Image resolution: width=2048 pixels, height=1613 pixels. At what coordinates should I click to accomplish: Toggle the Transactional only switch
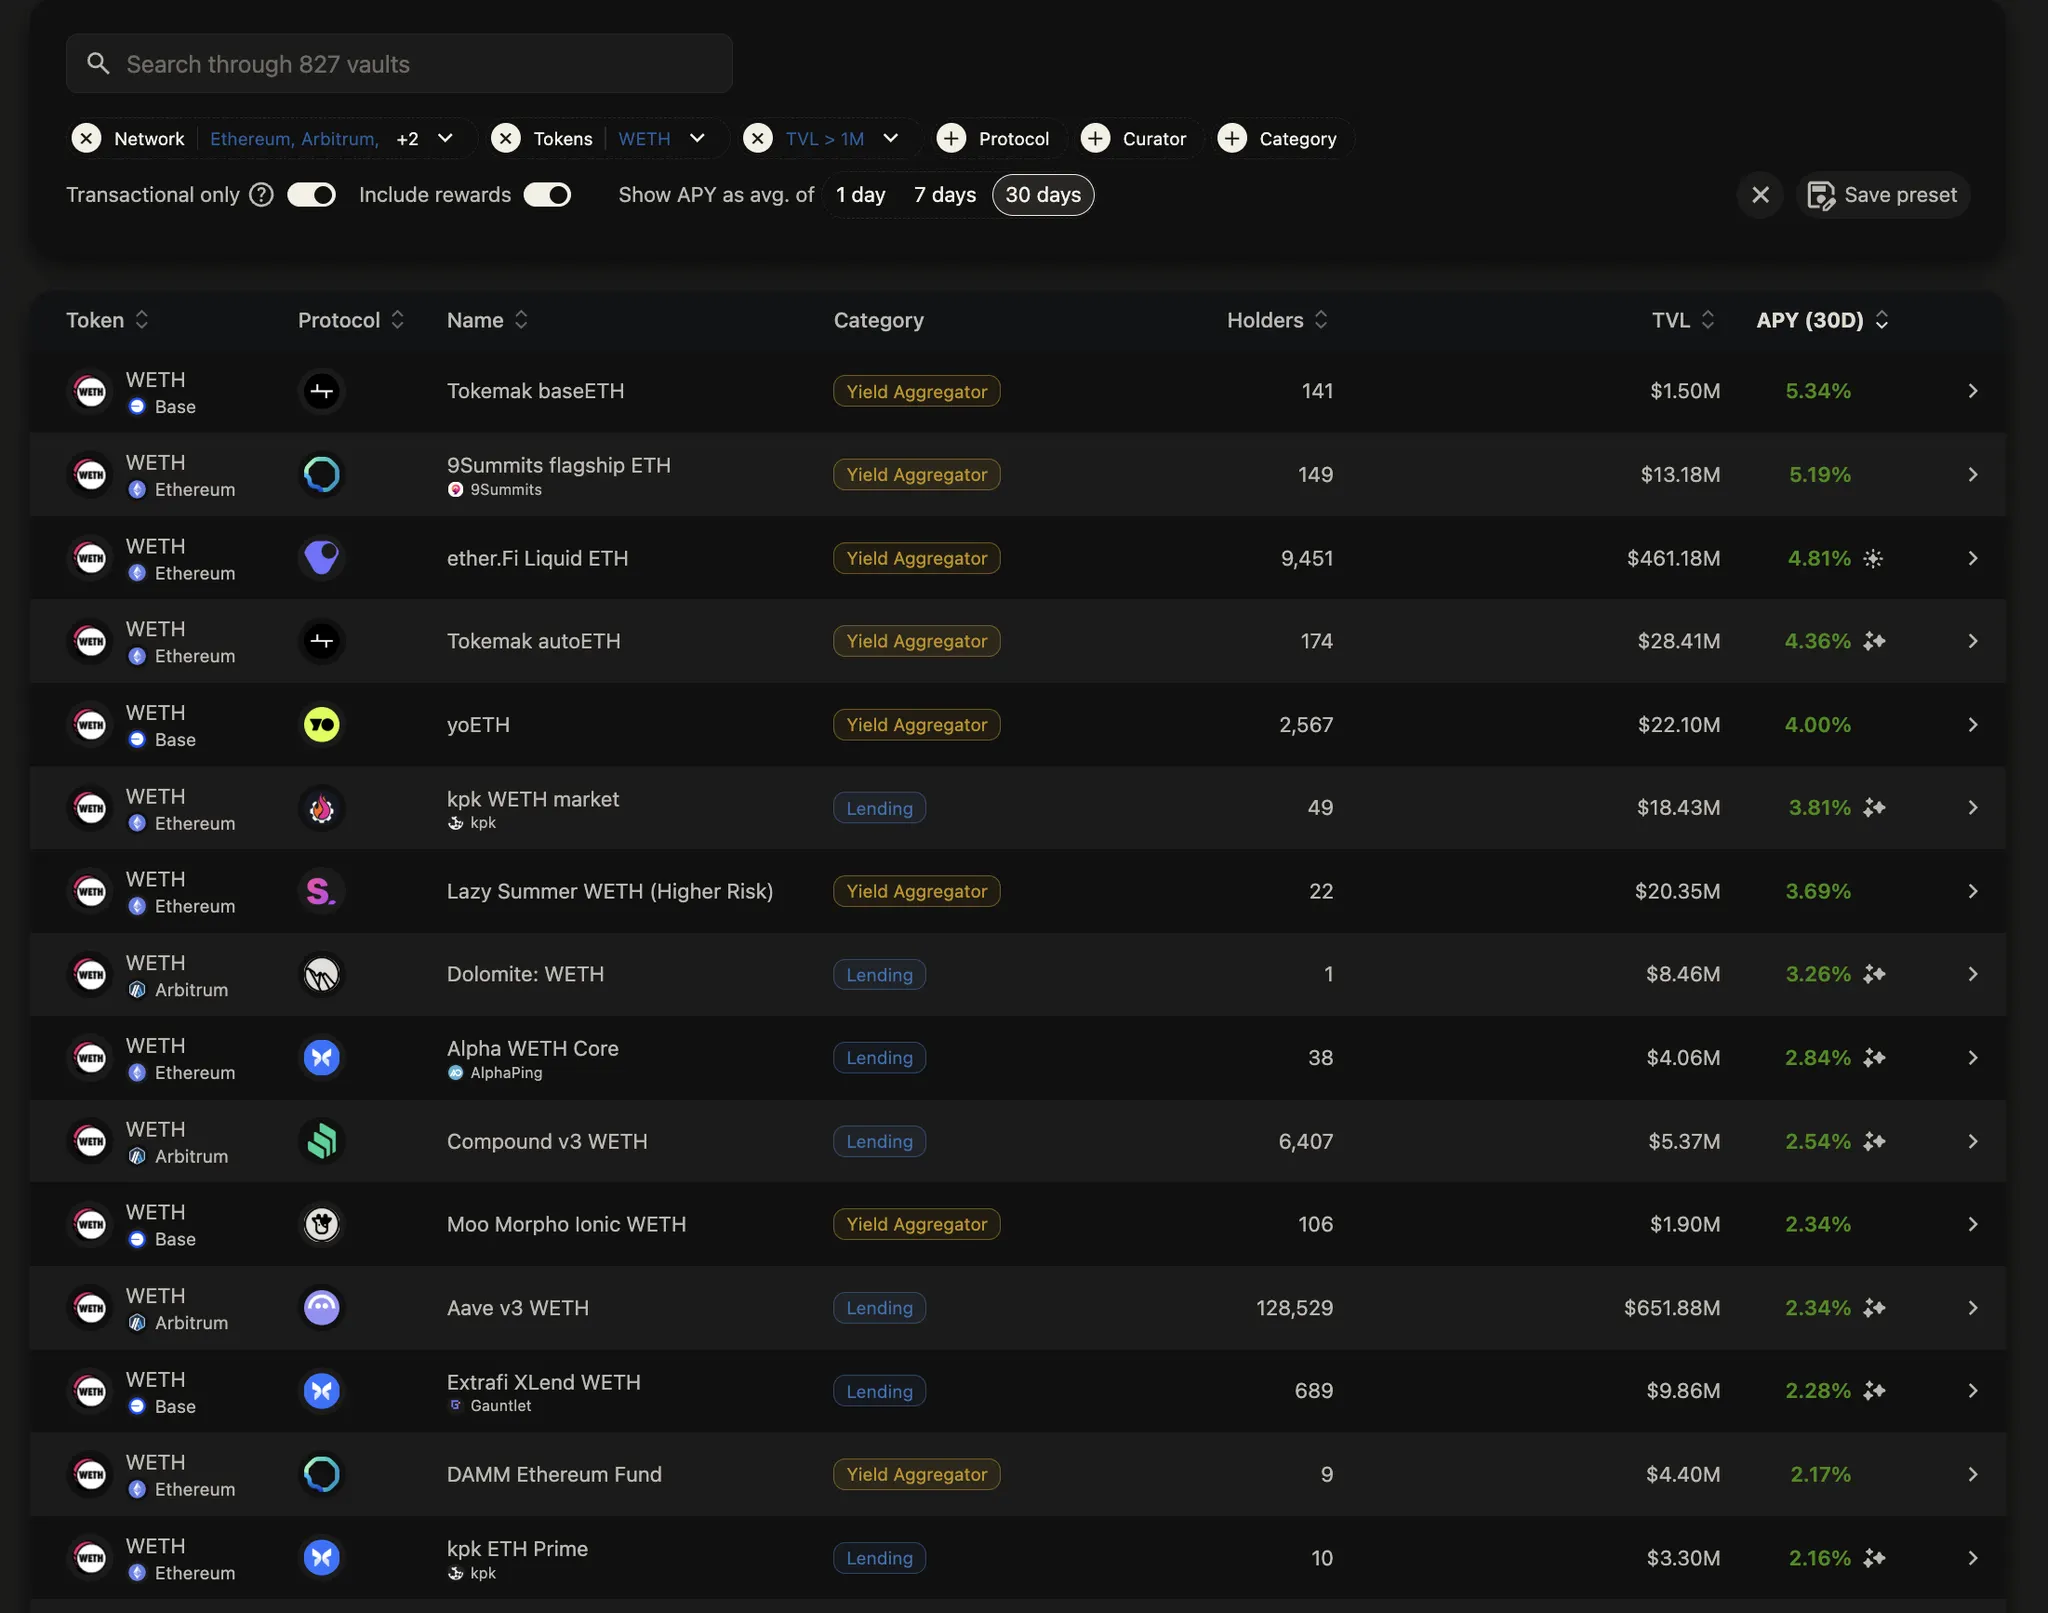click(x=311, y=195)
